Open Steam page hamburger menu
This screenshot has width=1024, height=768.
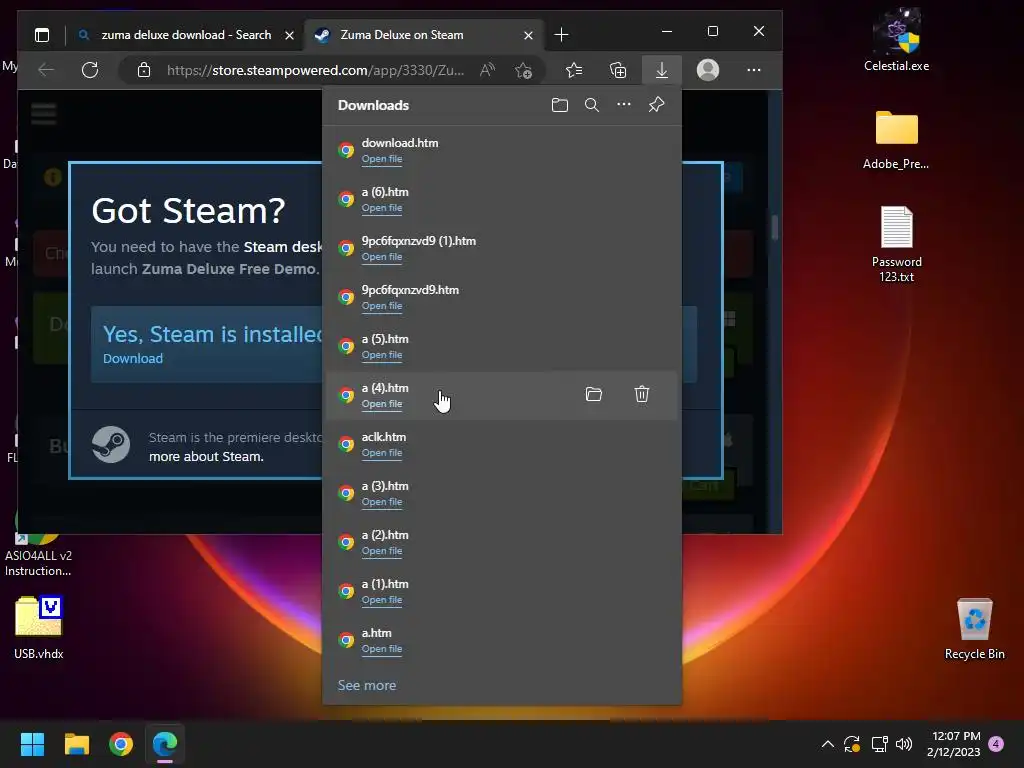point(44,114)
